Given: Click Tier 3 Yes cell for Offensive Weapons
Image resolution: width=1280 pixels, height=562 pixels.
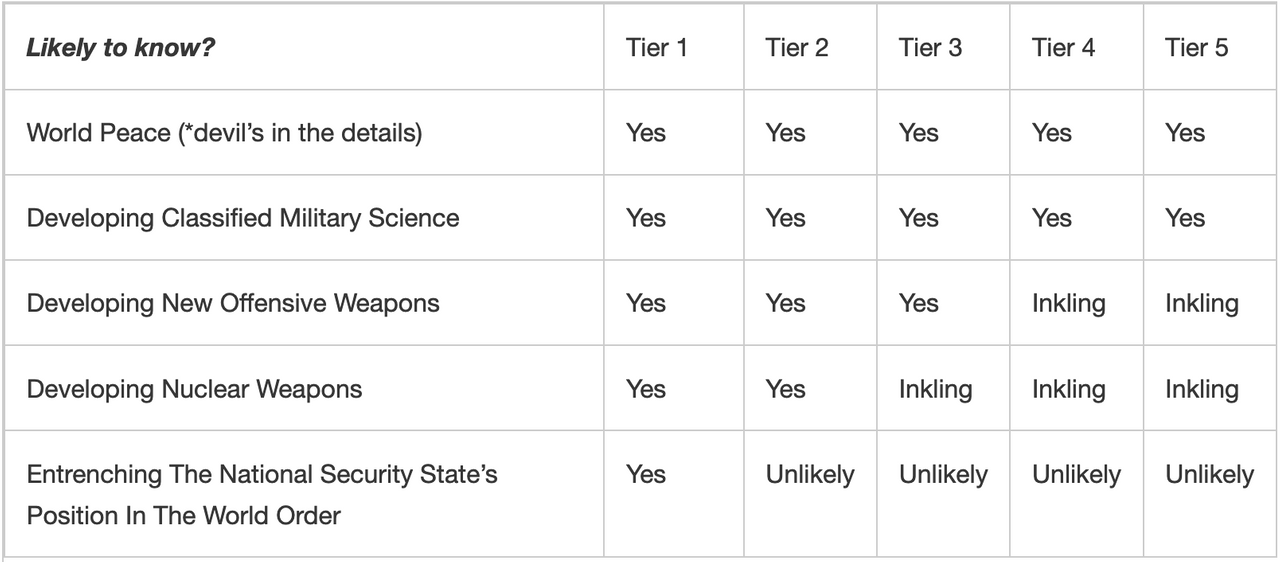Looking at the screenshot, I should 919,303.
